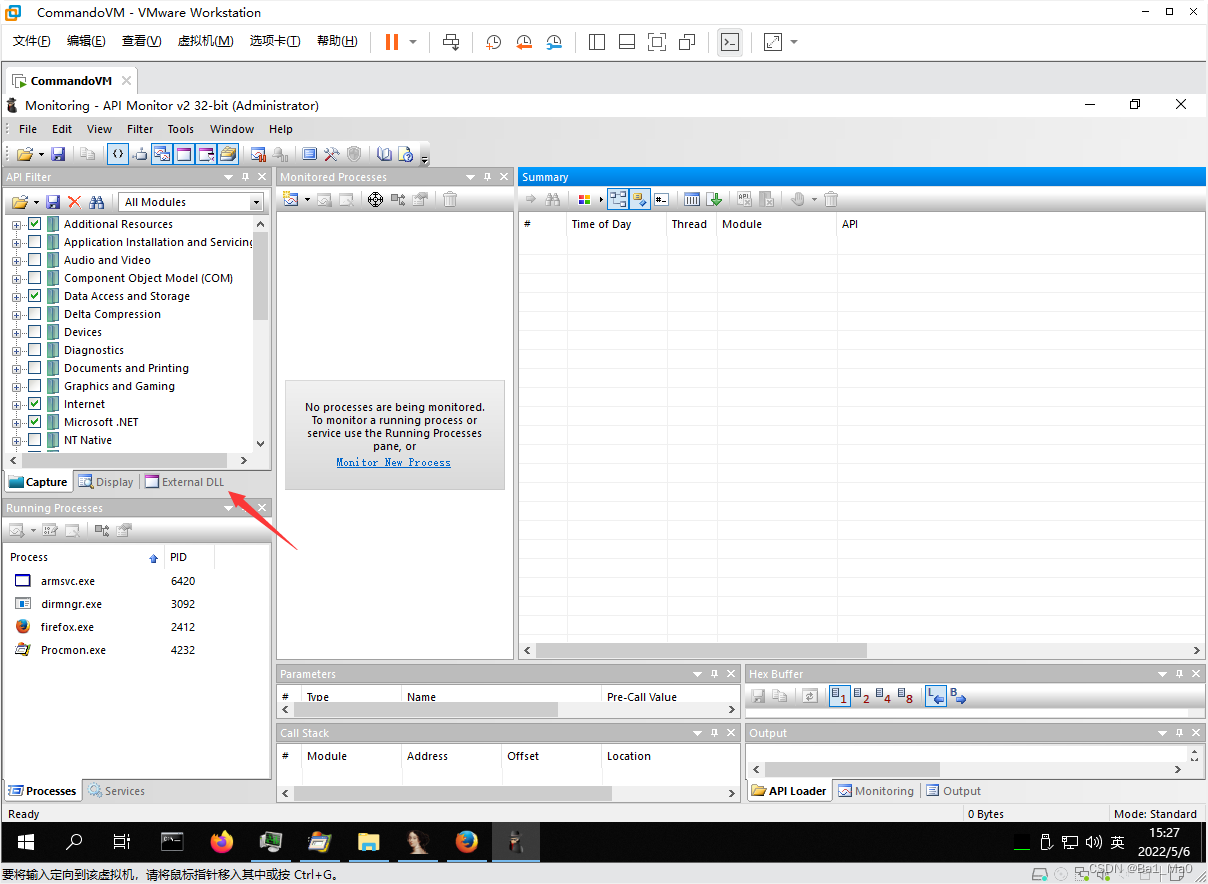Check the Delta Compression checkbox
The height and width of the screenshot is (884, 1208).
tap(35, 314)
